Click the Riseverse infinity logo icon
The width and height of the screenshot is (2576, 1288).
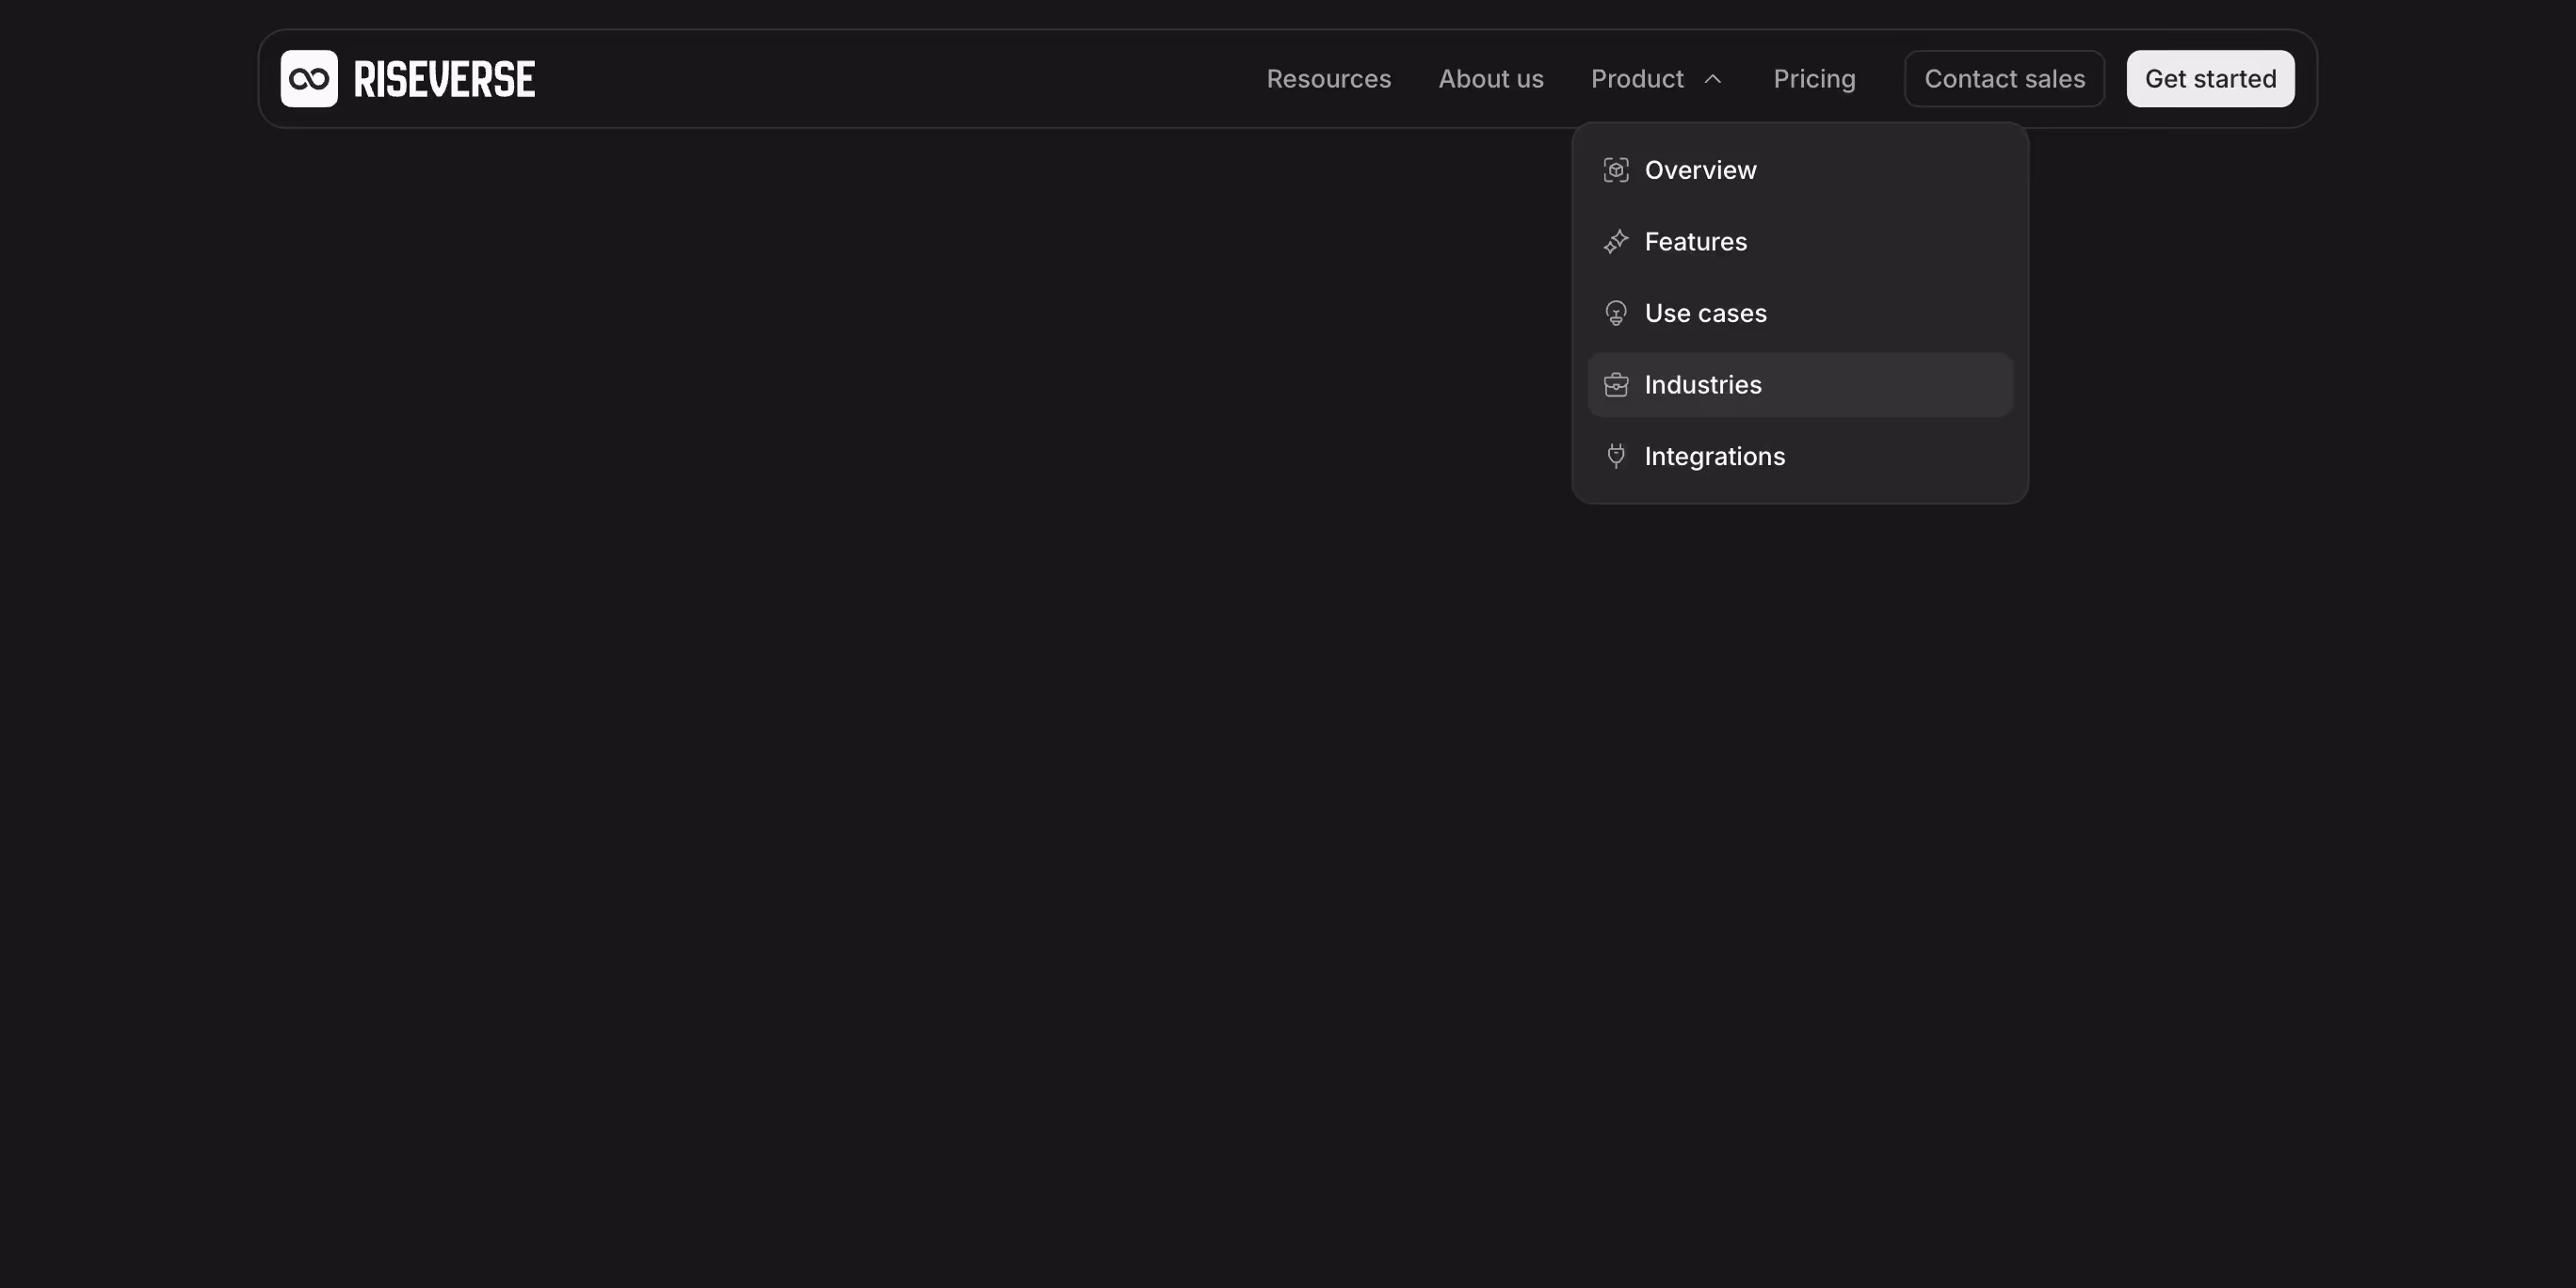click(309, 78)
